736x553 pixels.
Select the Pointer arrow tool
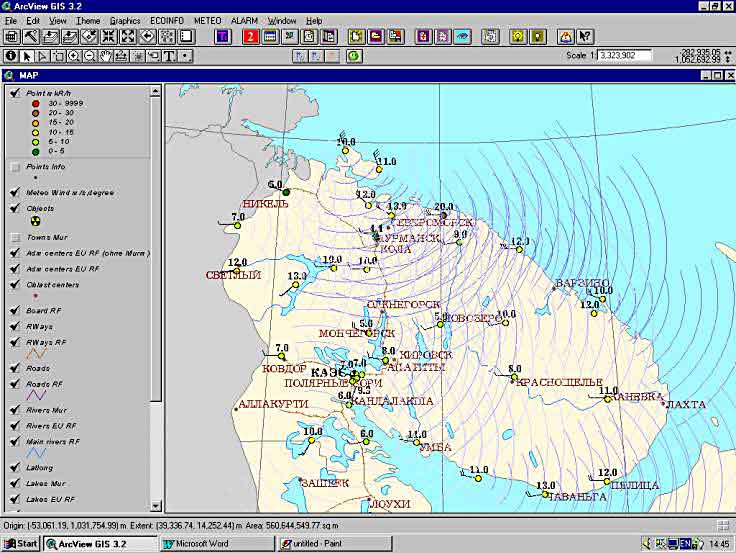tap(27, 56)
